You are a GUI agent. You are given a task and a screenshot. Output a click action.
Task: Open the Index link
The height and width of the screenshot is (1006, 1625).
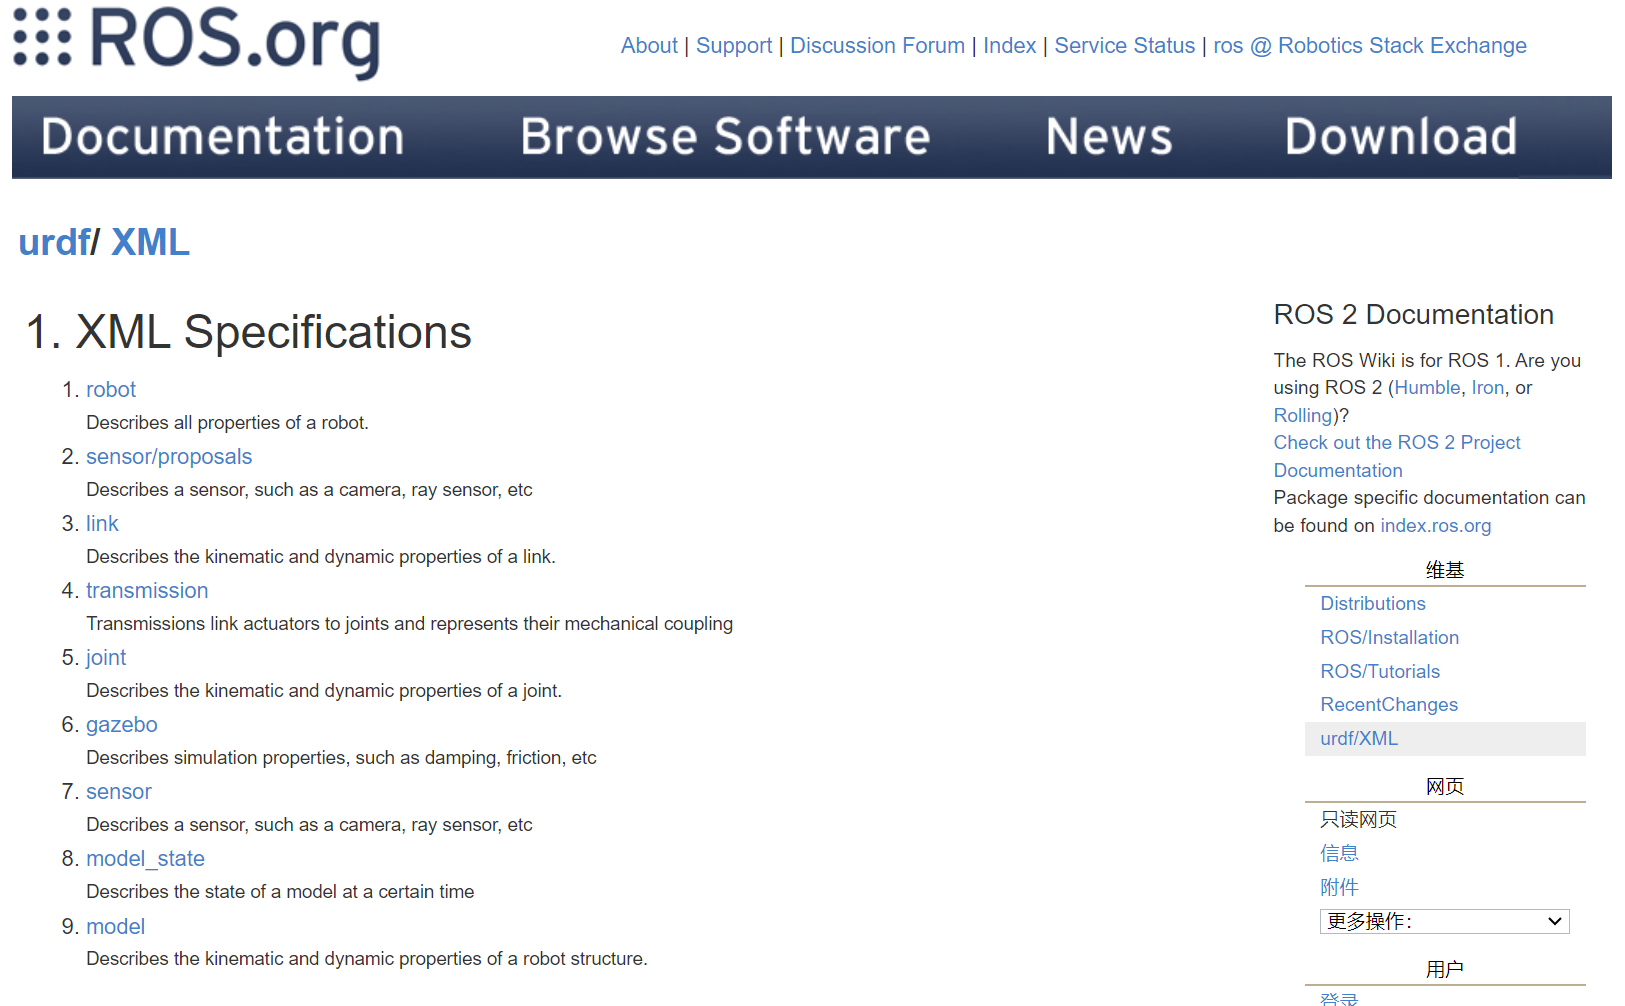pyautogui.click(x=1009, y=46)
